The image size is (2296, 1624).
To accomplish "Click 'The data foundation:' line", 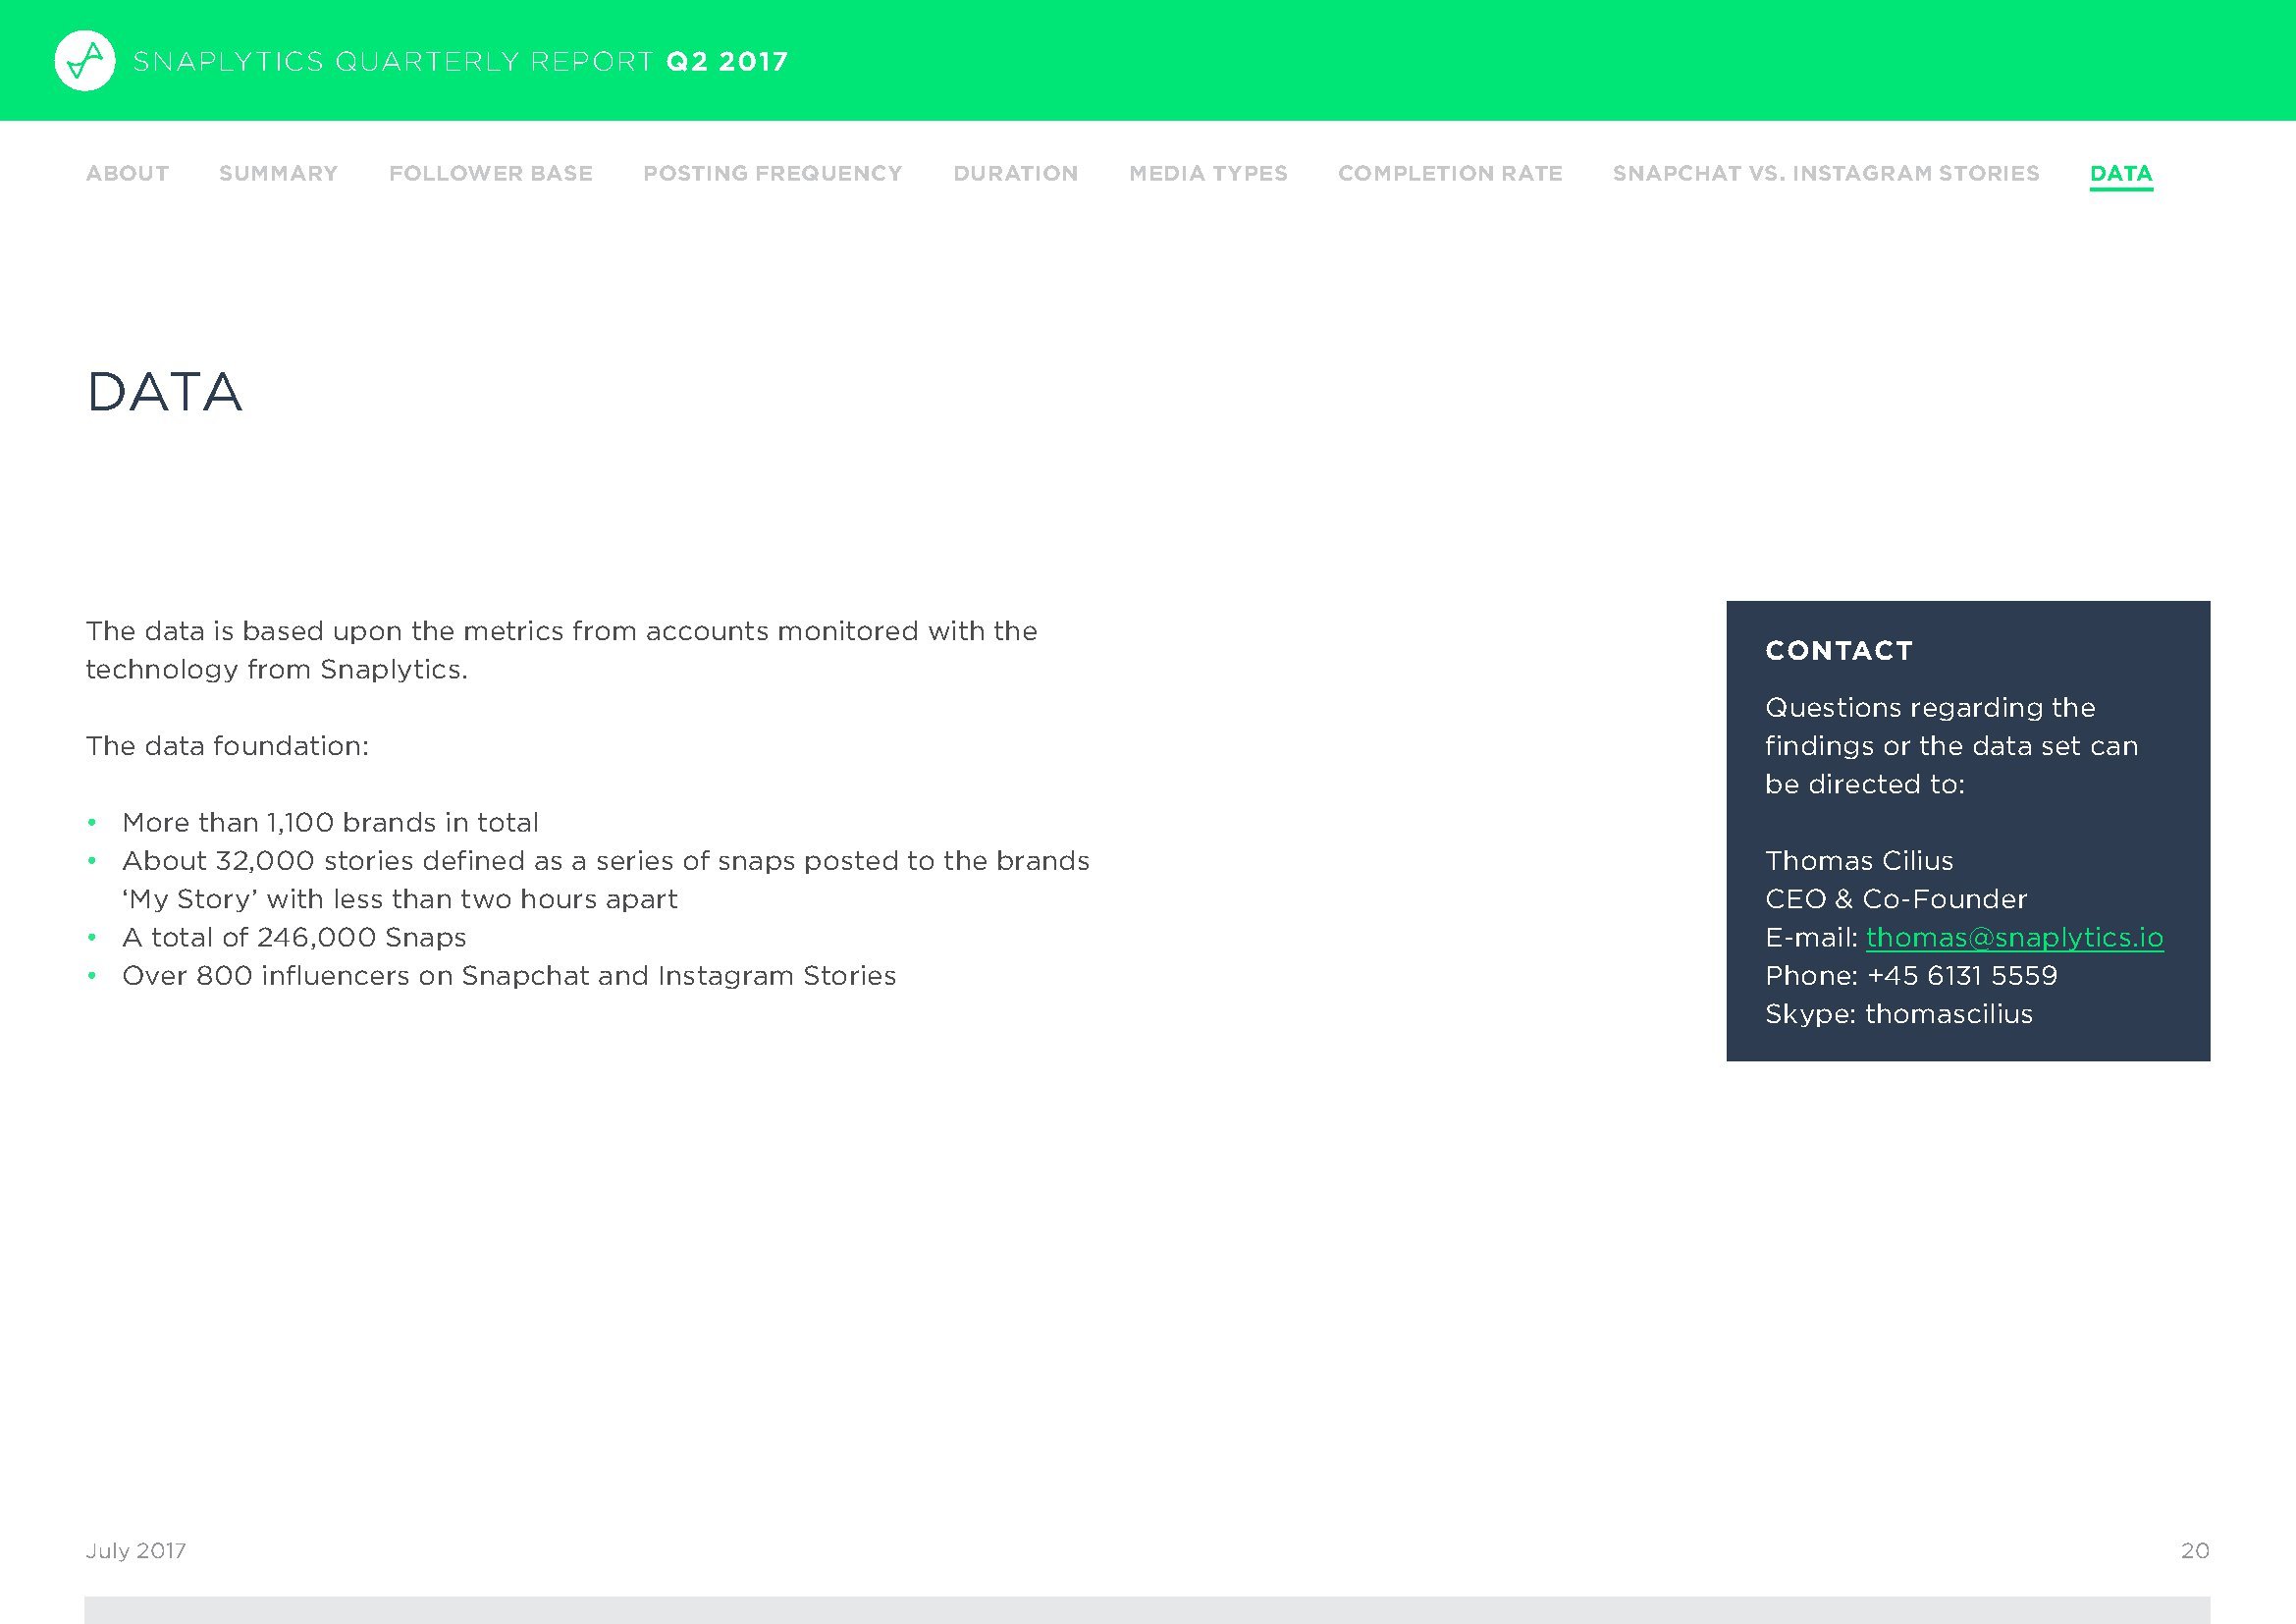I will [x=227, y=745].
